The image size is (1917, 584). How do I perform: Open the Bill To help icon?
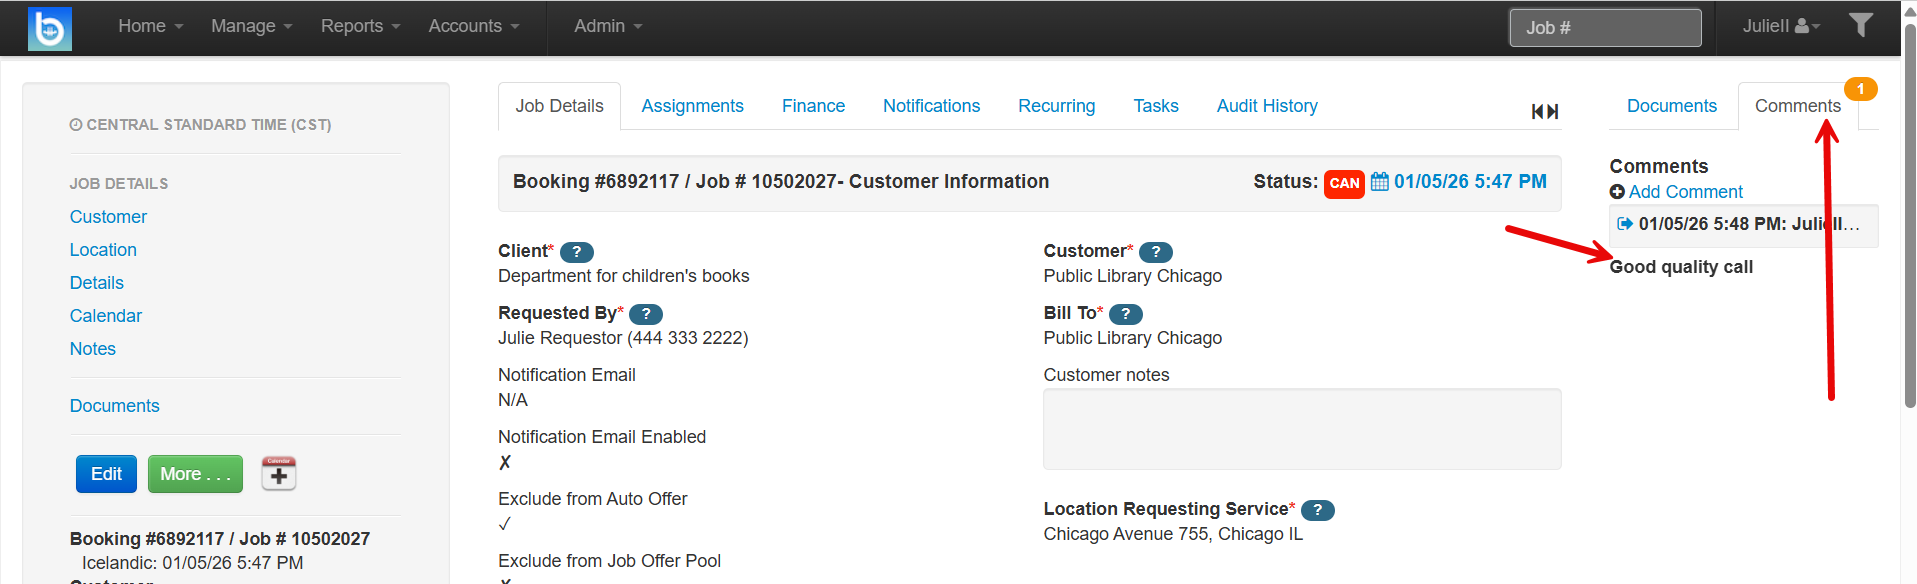(1126, 314)
